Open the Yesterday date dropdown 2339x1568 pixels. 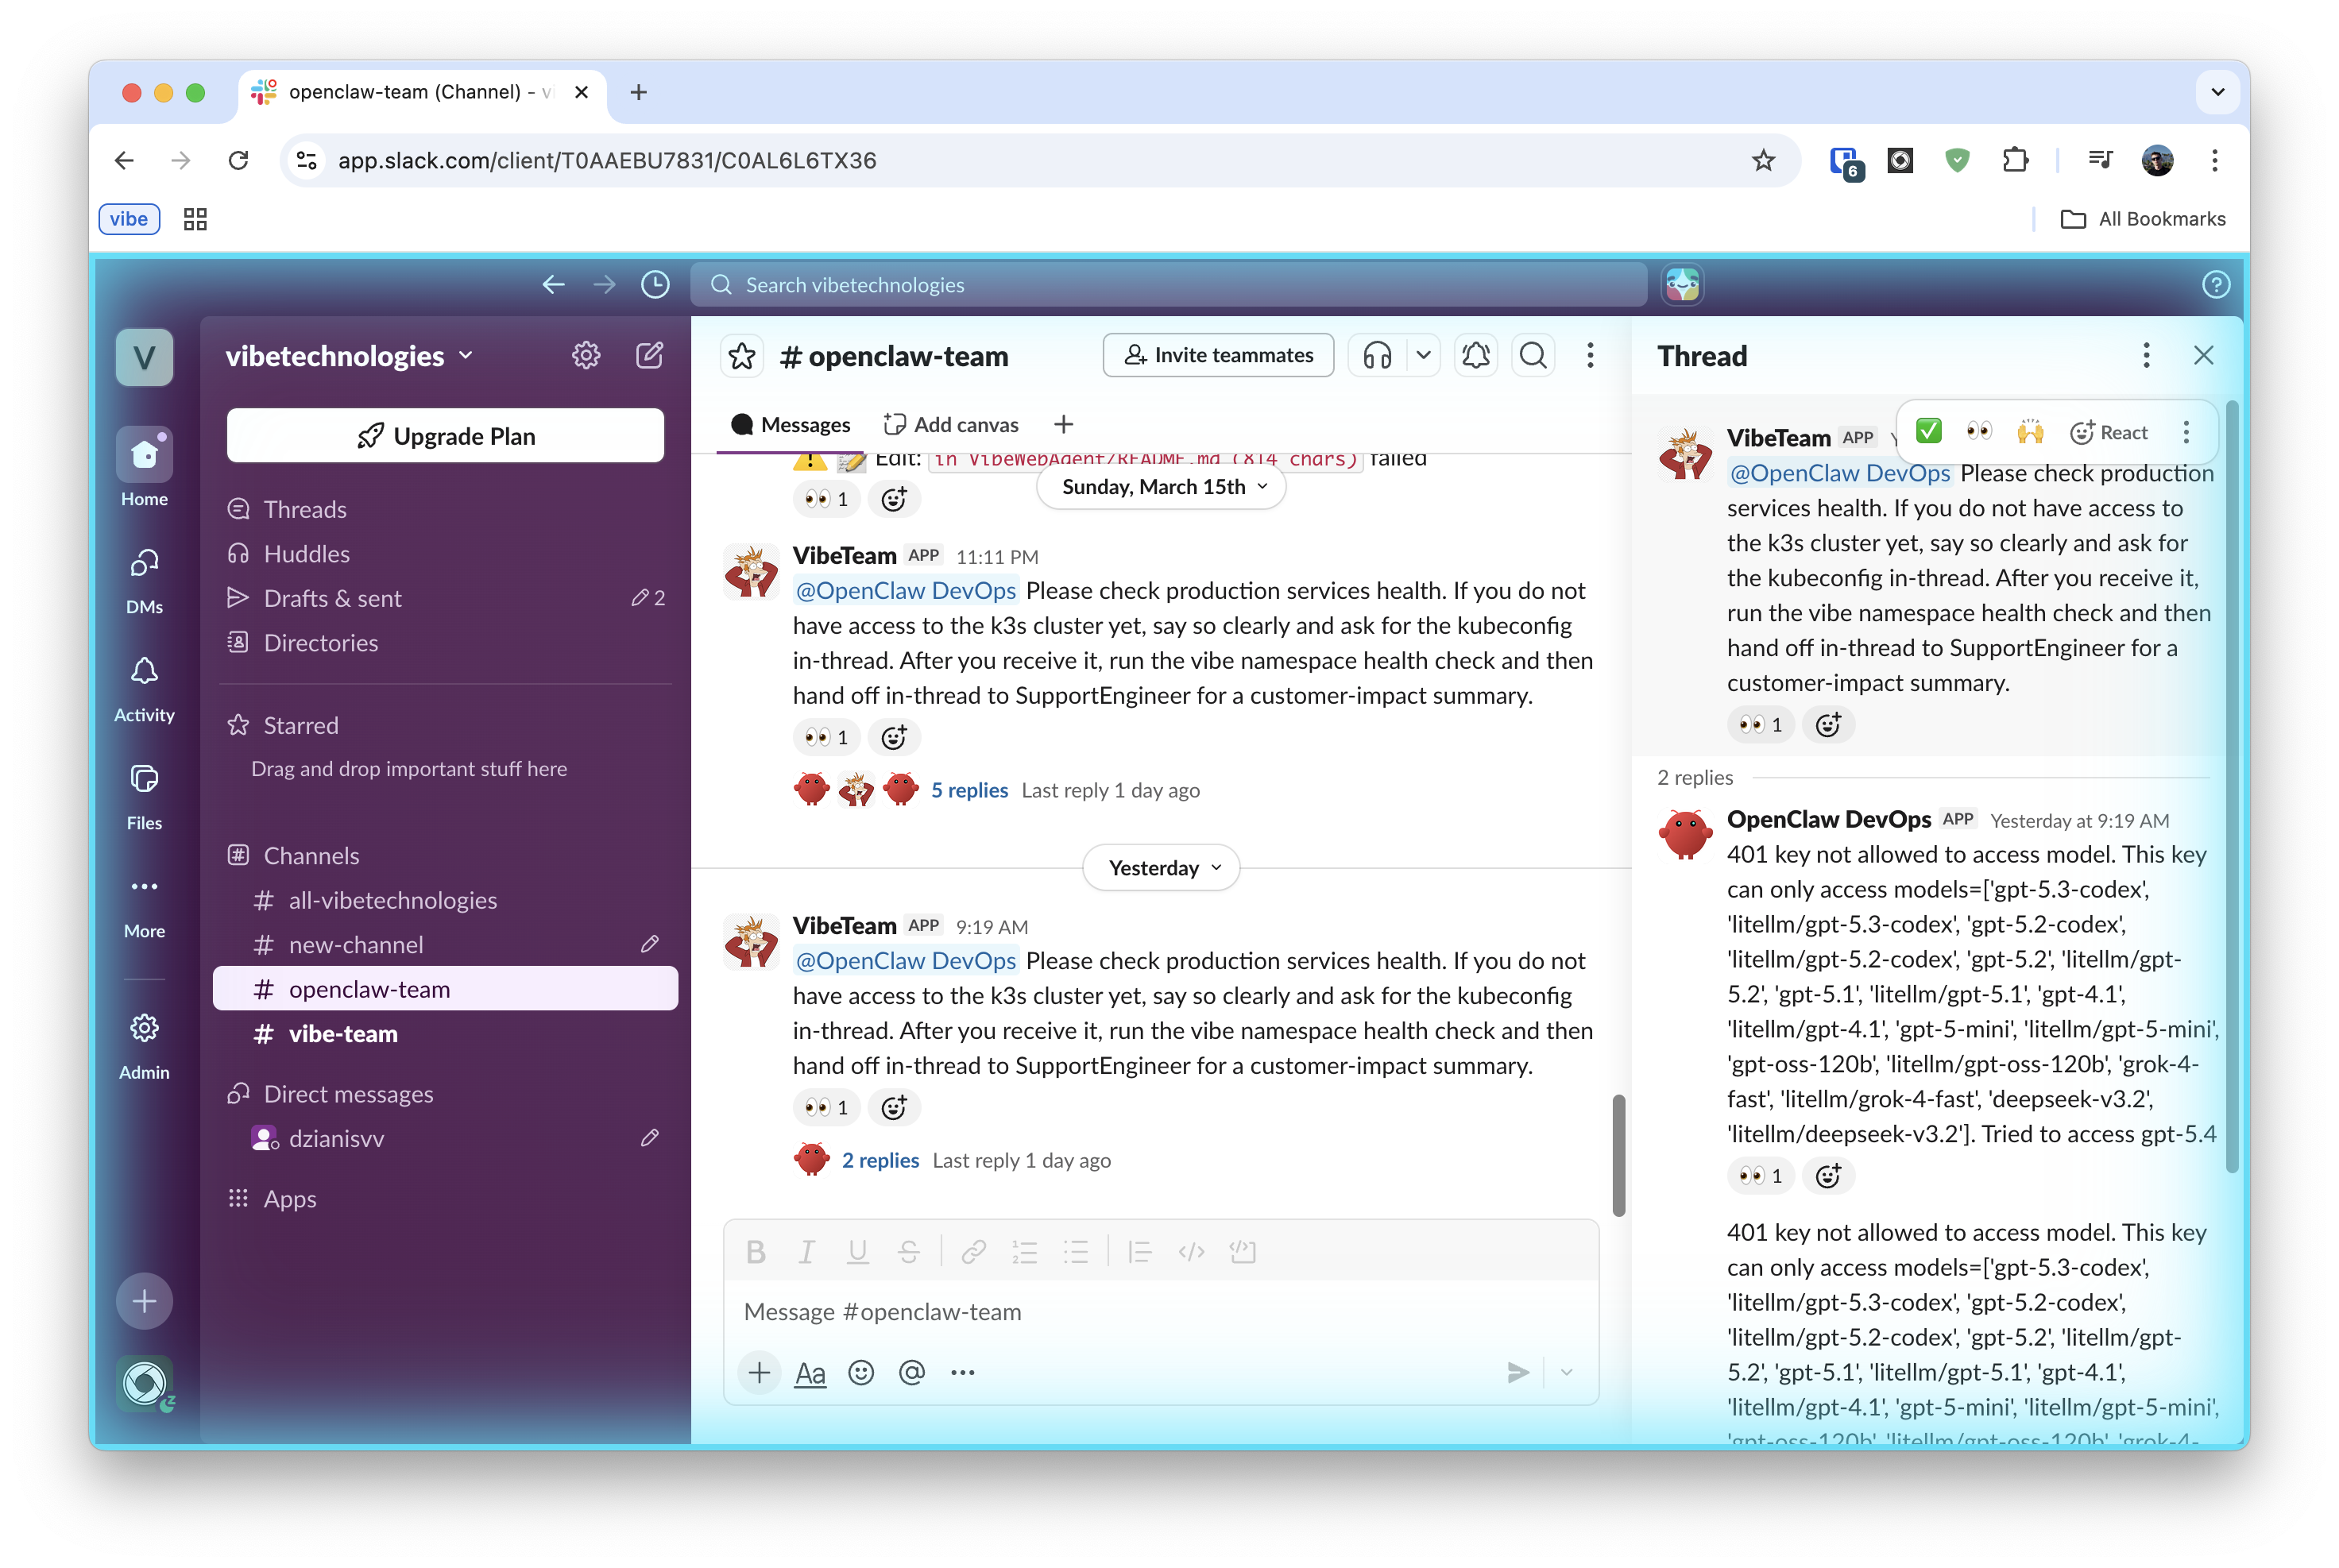point(1162,868)
